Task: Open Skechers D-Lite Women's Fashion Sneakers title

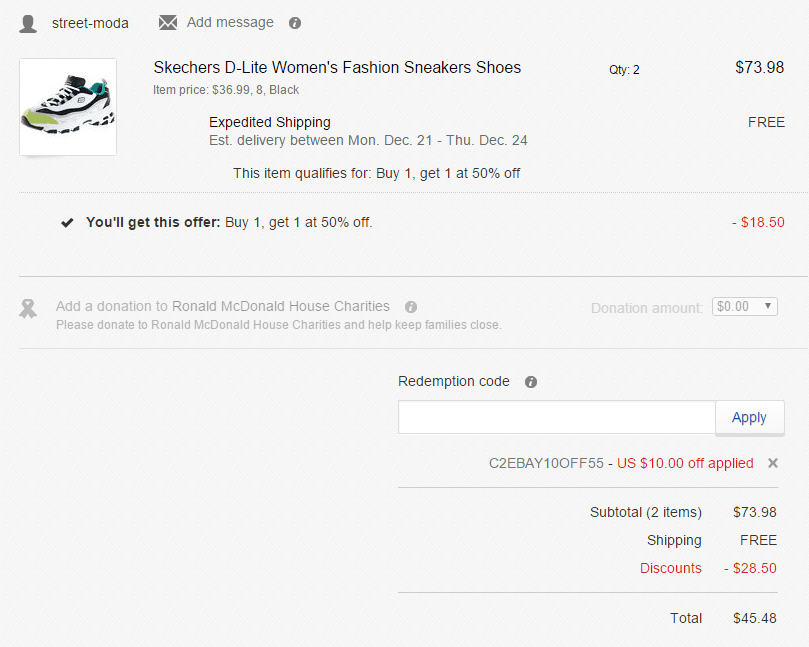Action: (337, 68)
